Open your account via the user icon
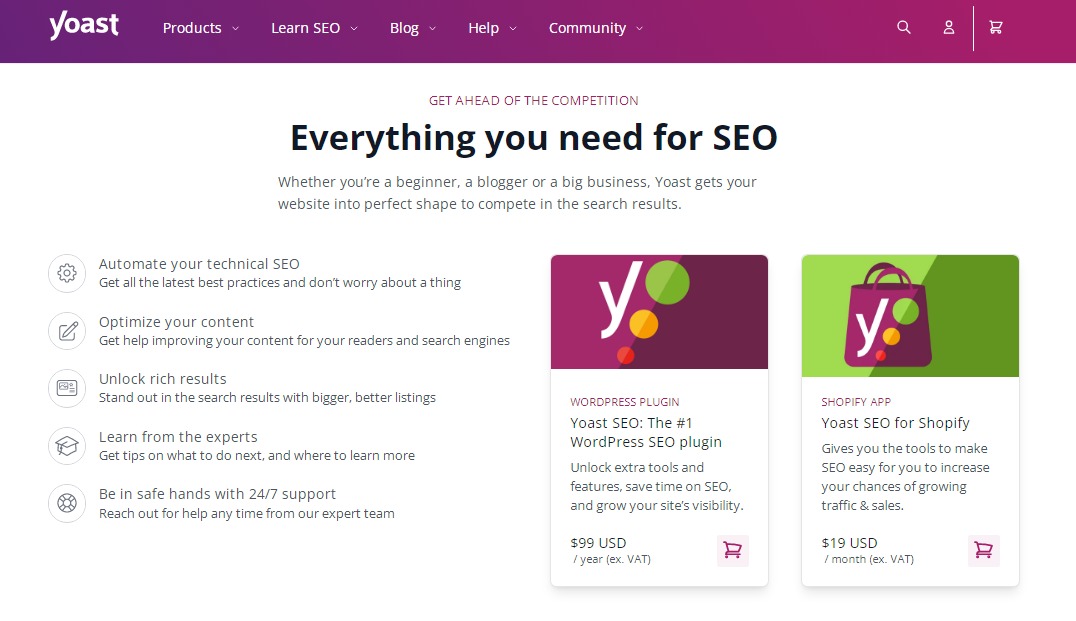 click(x=948, y=28)
